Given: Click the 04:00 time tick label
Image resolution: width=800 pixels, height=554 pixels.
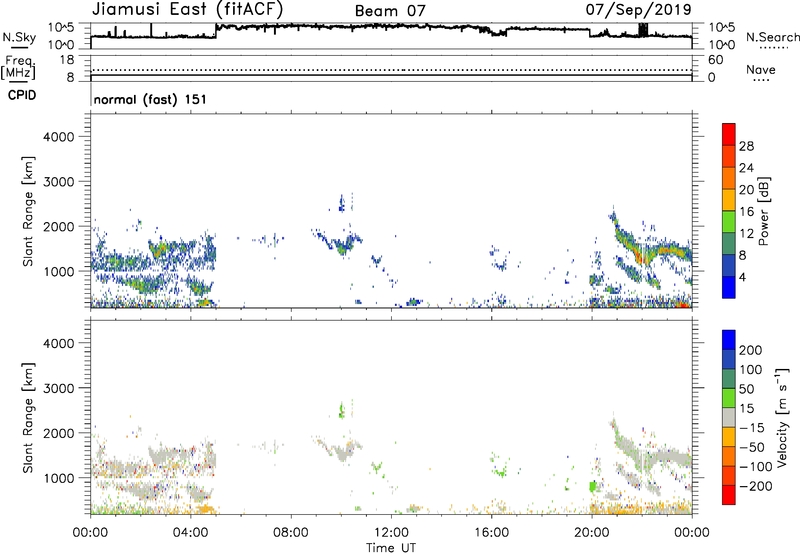Looking at the screenshot, I should coord(191,533).
